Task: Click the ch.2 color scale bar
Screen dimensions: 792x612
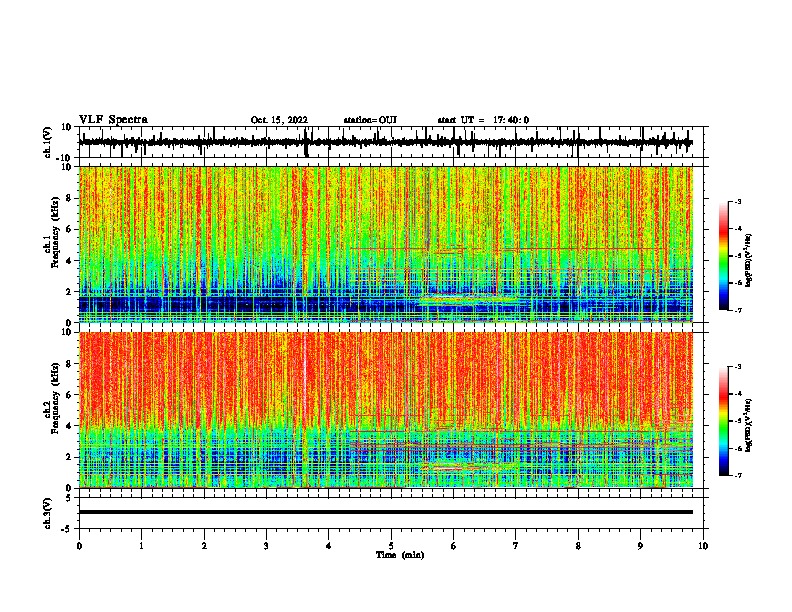Action: (723, 421)
